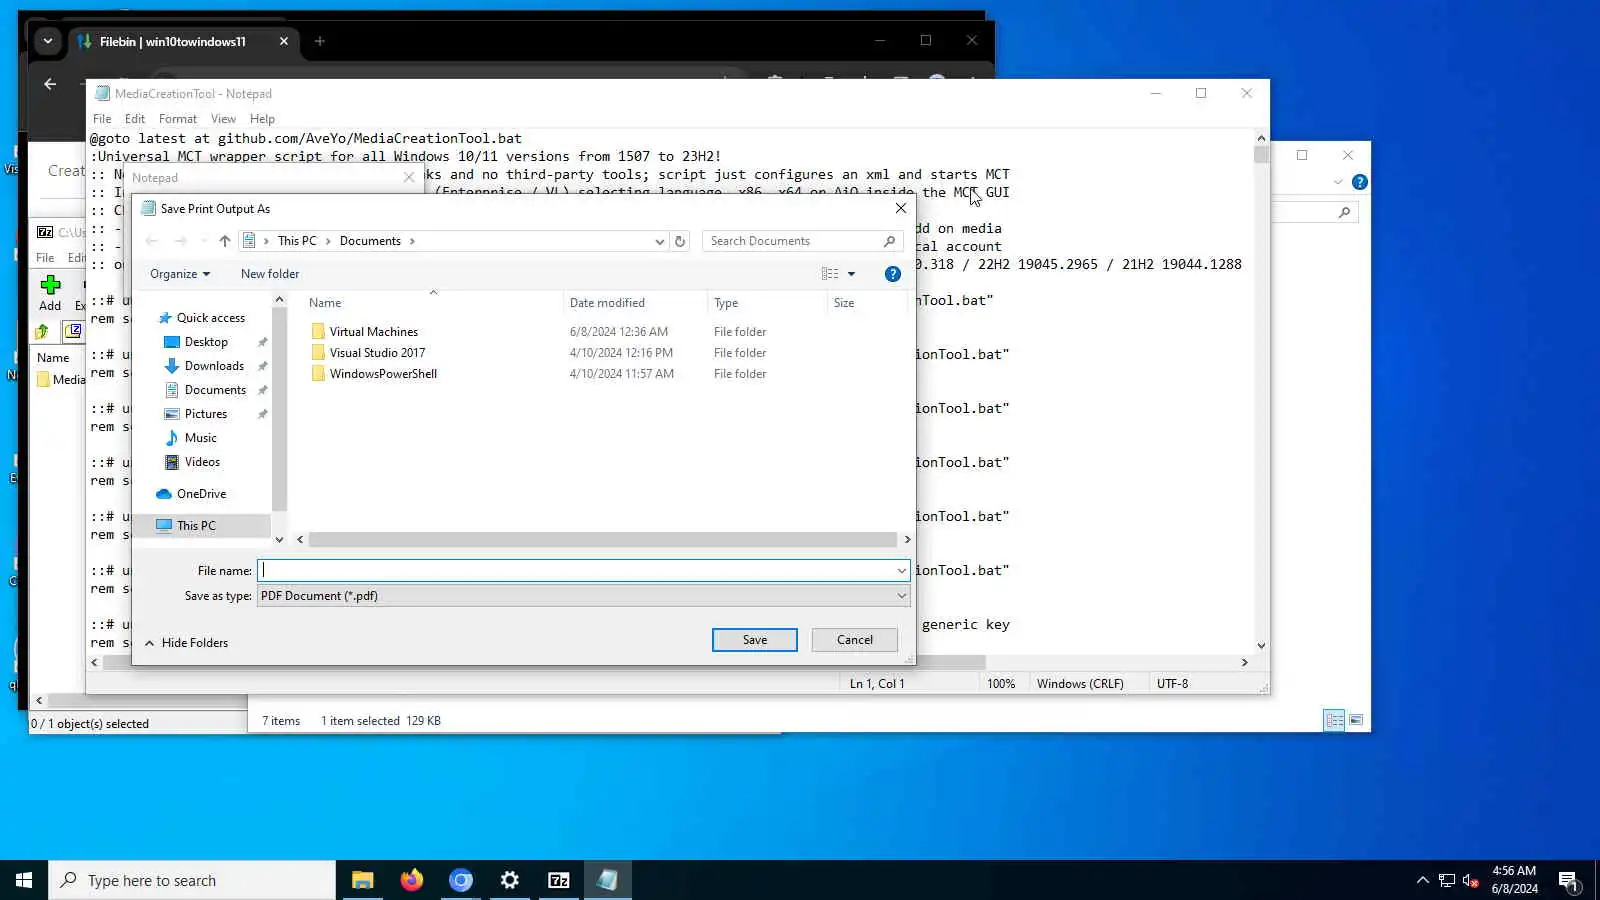Switch to 7-Zip on the taskbar
The height and width of the screenshot is (900, 1600).
558,880
